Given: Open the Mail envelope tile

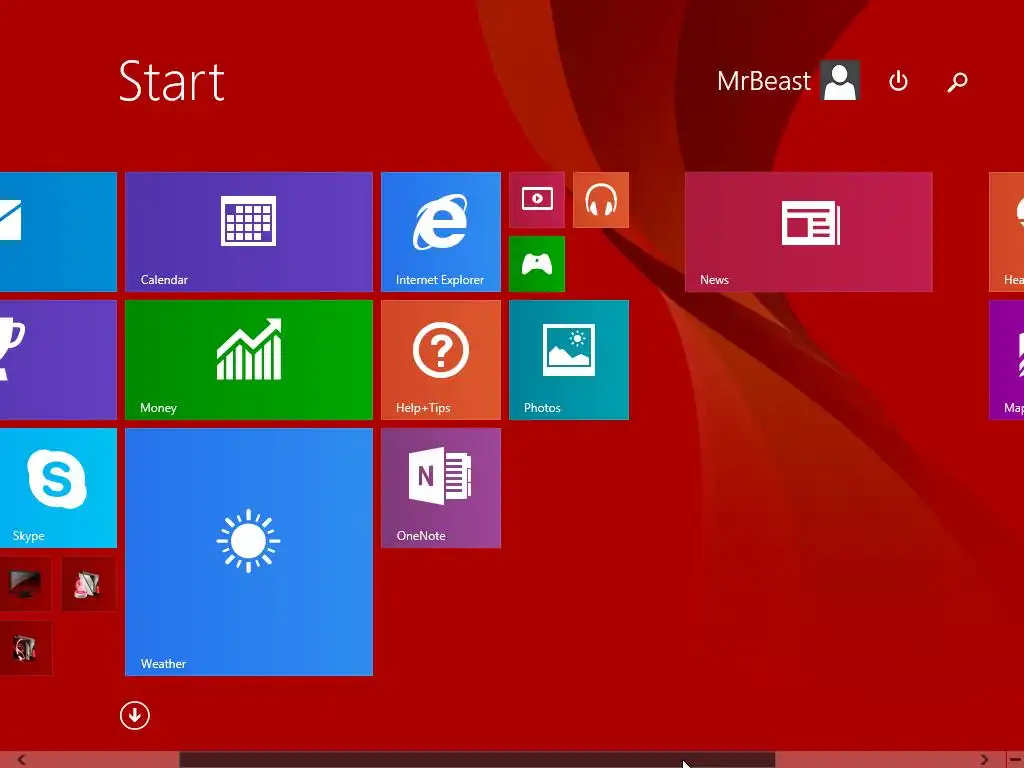Looking at the screenshot, I should coord(58,232).
